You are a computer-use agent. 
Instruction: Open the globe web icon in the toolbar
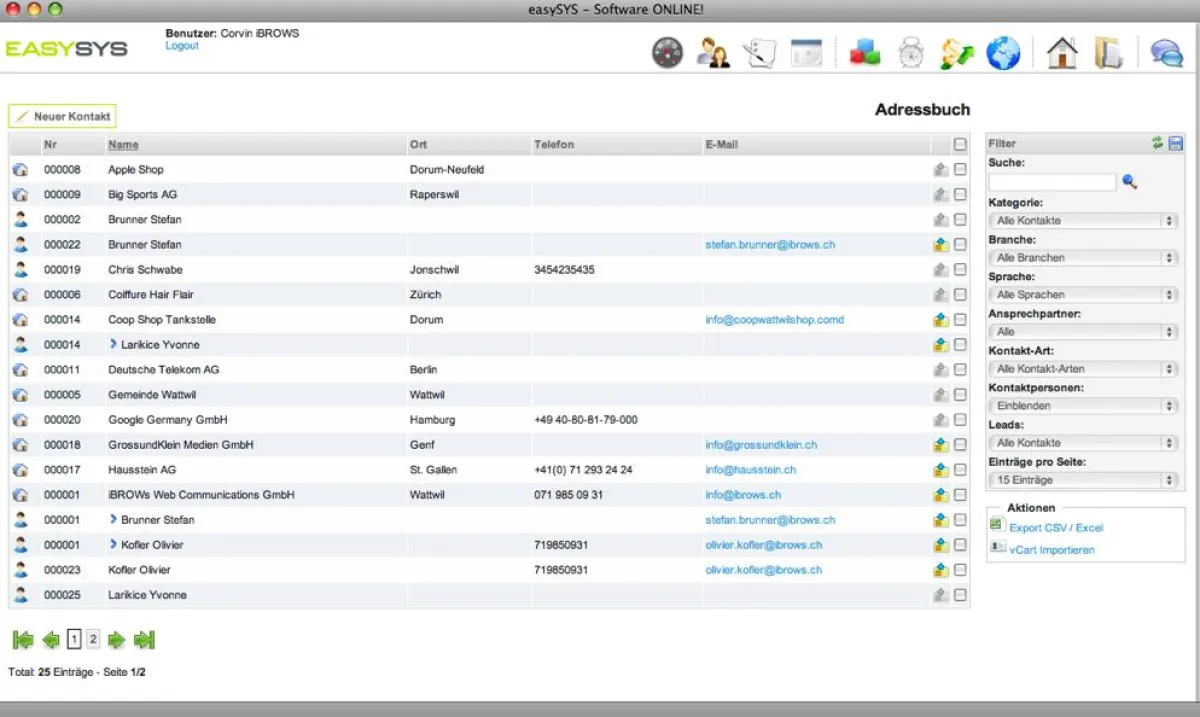(x=1003, y=52)
